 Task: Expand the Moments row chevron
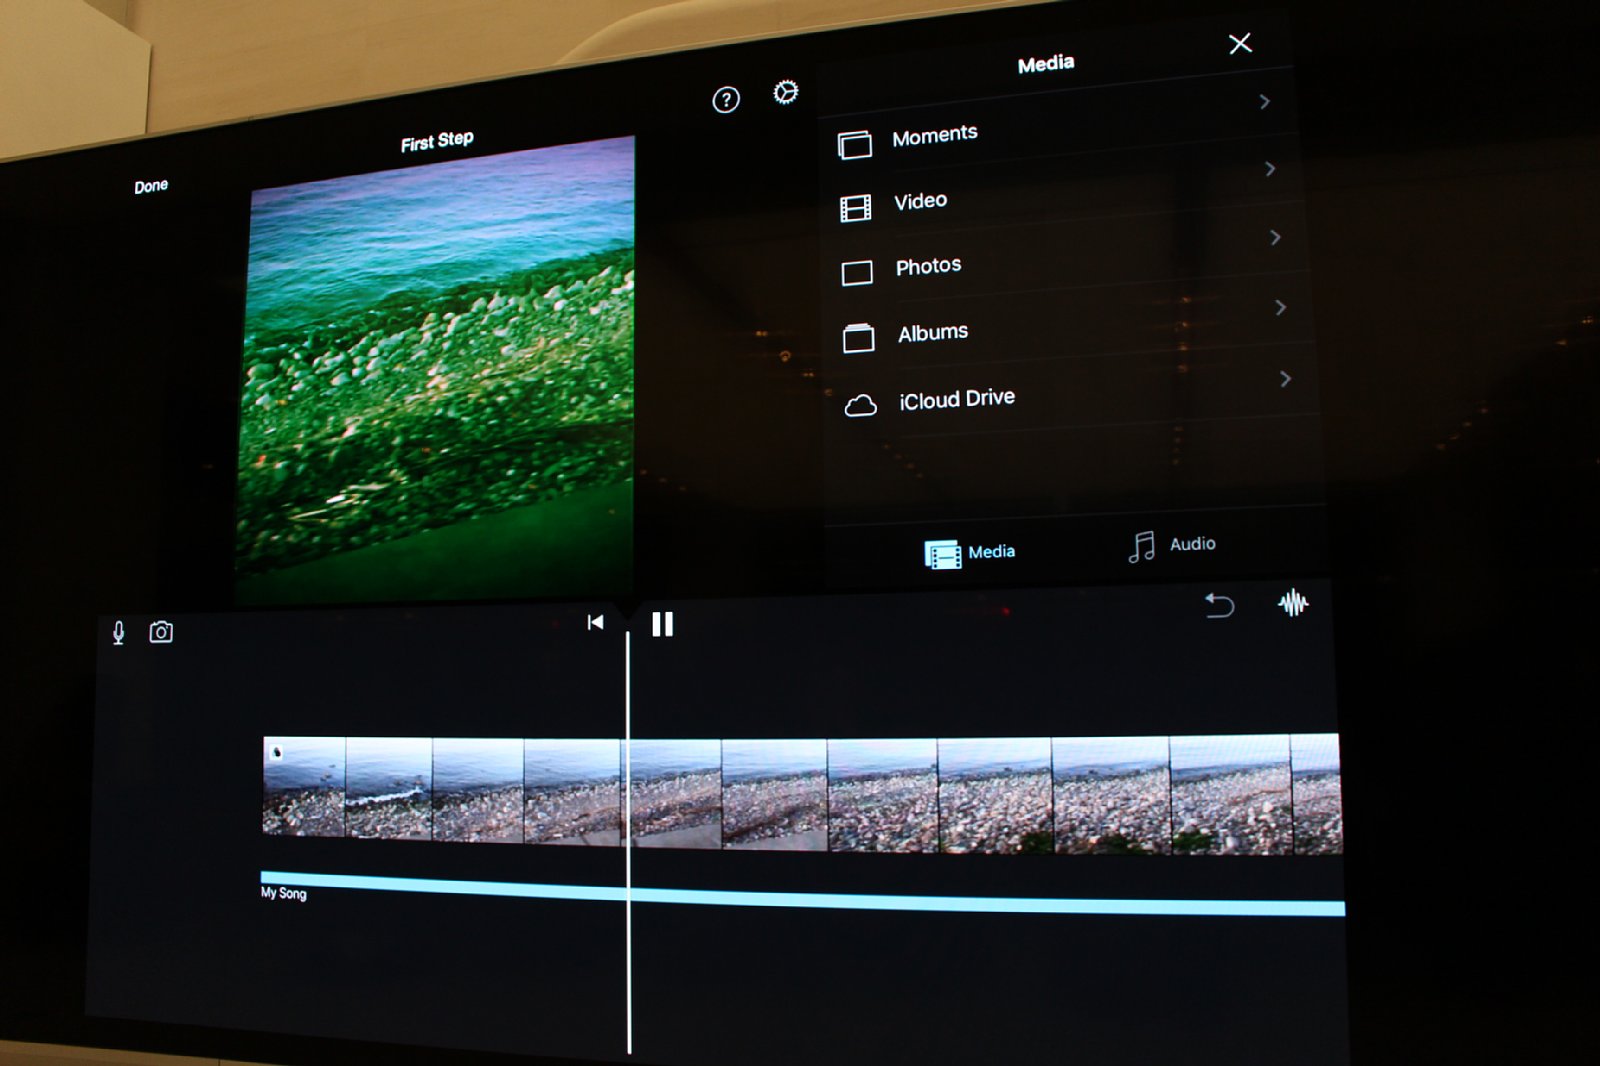tap(1264, 102)
